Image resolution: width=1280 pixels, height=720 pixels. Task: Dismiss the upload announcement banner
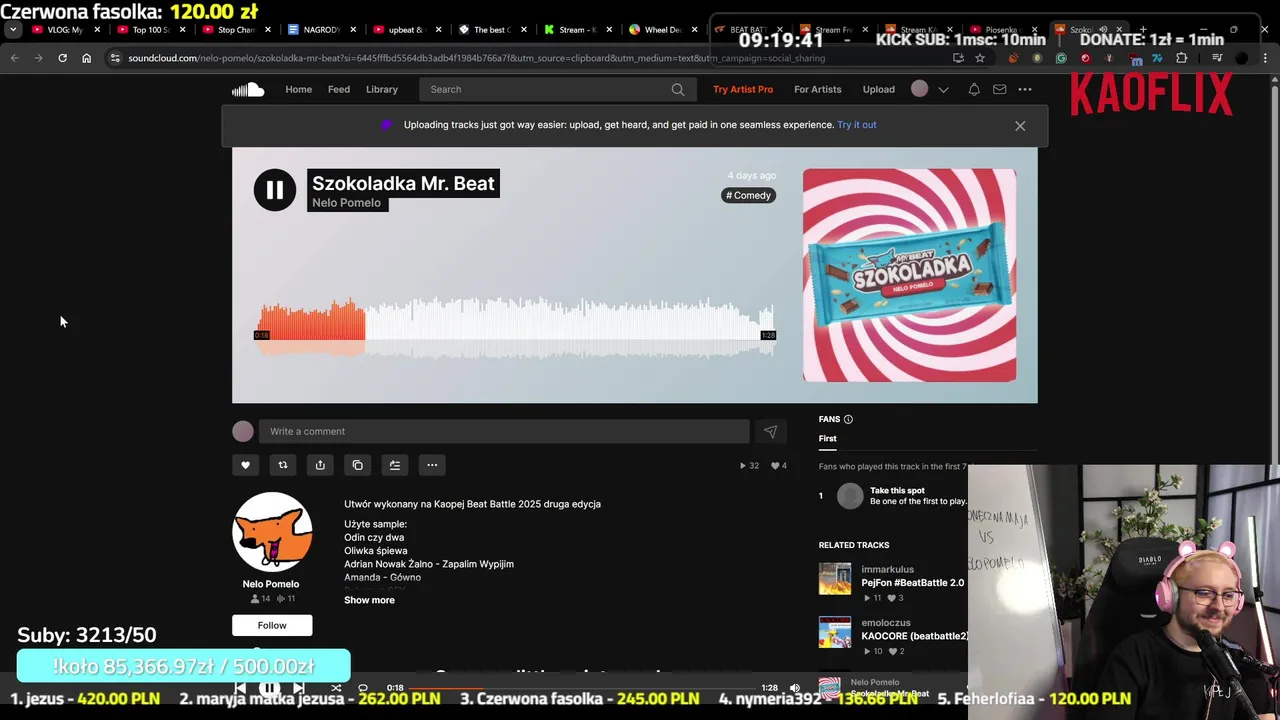tap(1020, 126)
